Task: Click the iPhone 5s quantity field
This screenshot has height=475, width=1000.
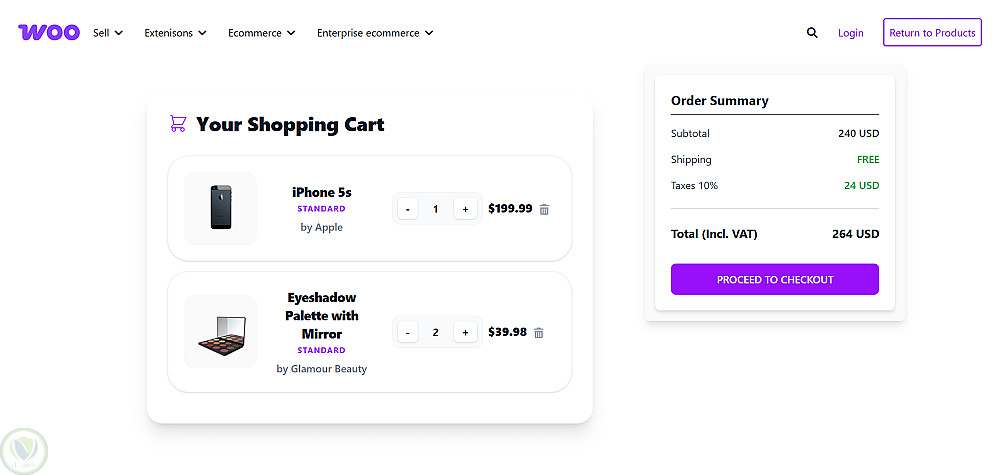Action: pyautogui.click(x=436, y=209)
